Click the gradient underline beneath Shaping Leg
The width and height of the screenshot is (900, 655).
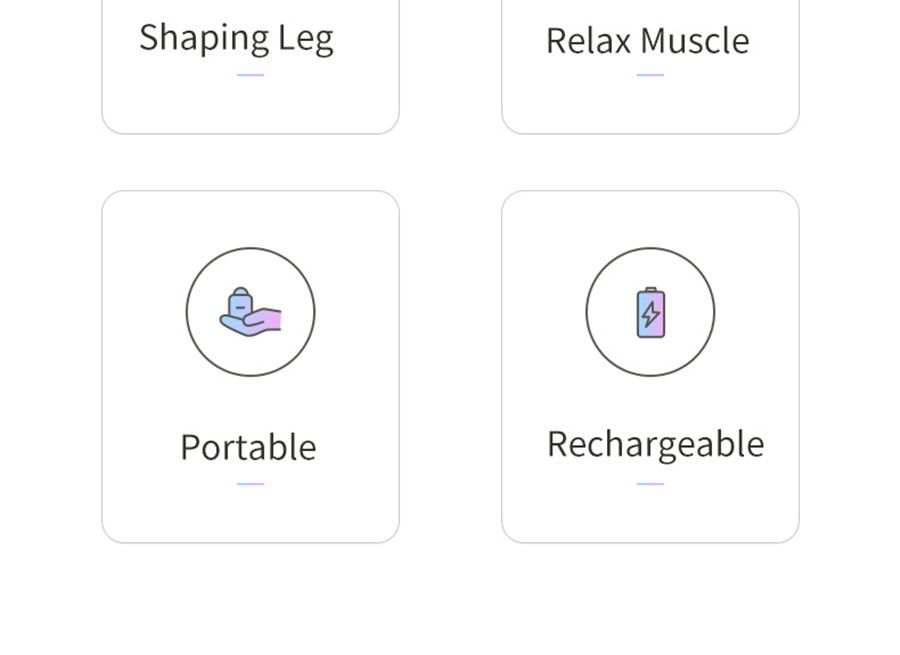(x=250, y=75)
